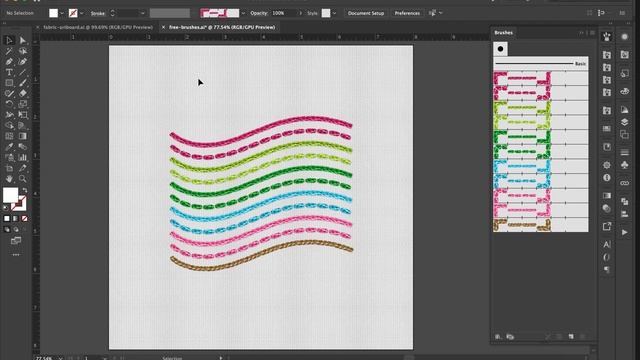640x360 pixels.
Task: Click the Opacity 100% field
Action: tap(284, 13)
